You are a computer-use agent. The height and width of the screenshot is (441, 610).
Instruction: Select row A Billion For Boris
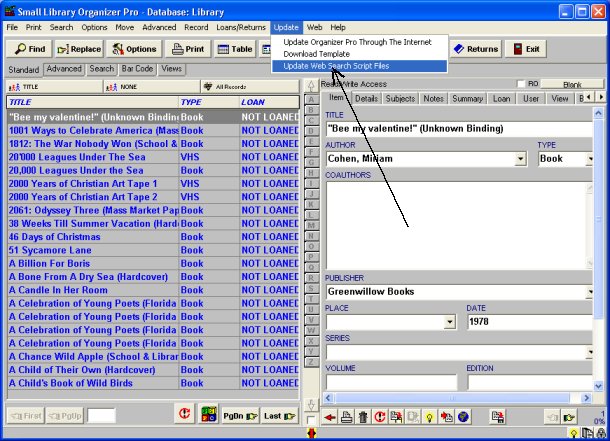pyautogui.click(x=153, y=263)
